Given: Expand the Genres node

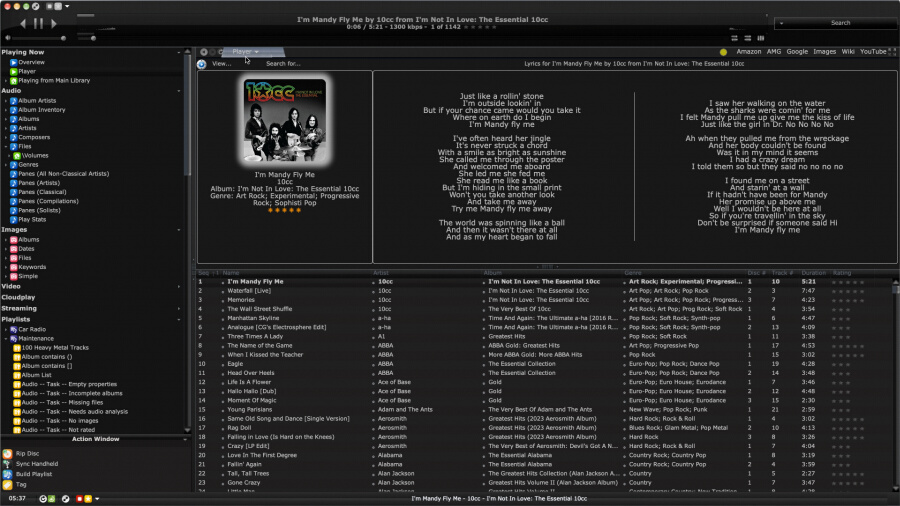Looking at the screenshot, I should pos(6,165).
